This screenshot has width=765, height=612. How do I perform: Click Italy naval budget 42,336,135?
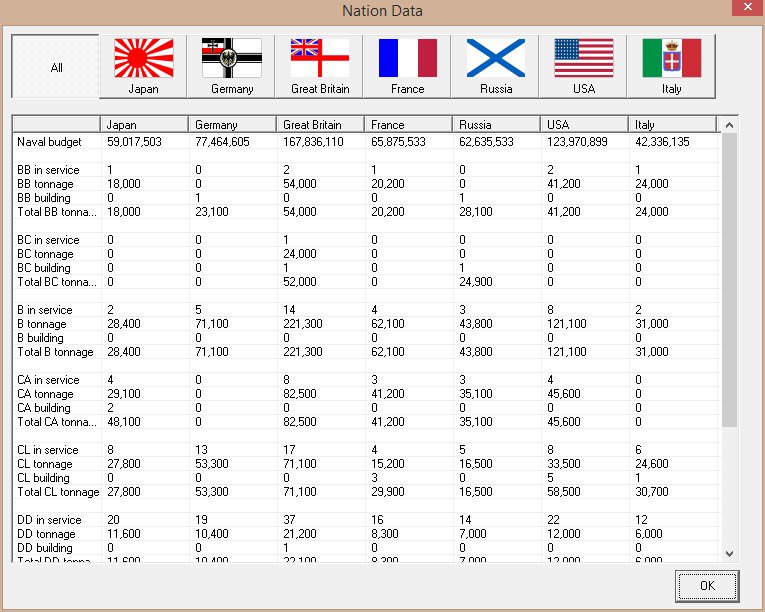point(662,142)
